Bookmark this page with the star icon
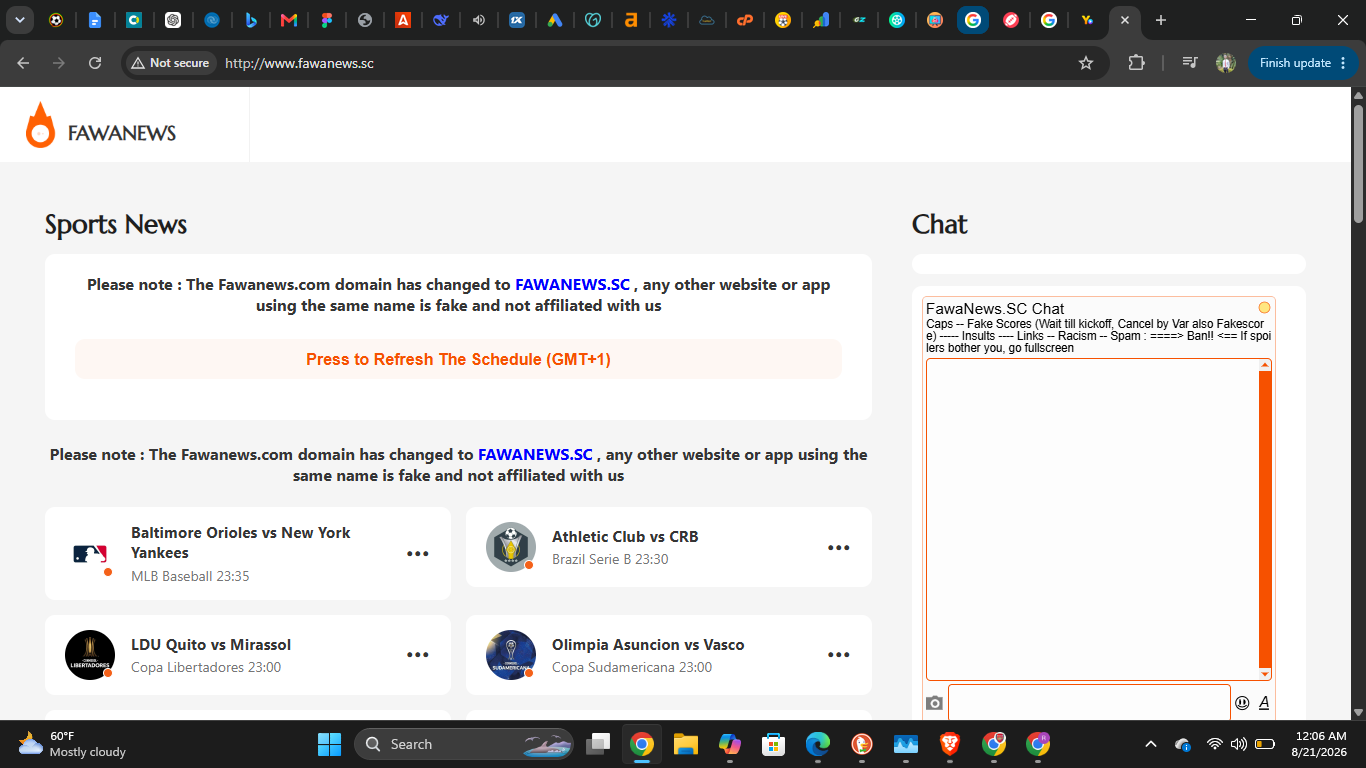1366x768 pixels. tap(1086, 63)
